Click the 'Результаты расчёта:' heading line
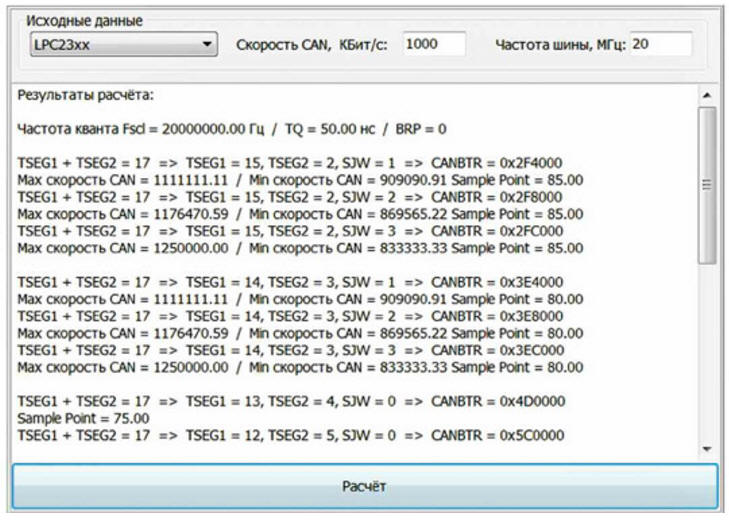The height and width of the screenshot is (520, 729). [85, 96]
